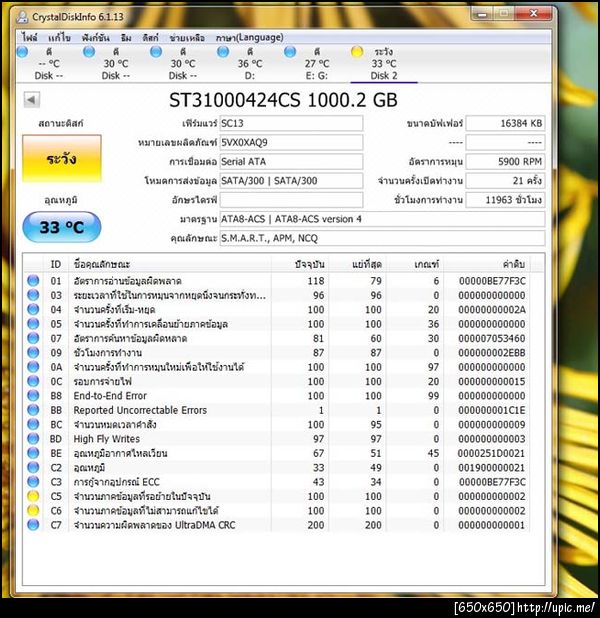
Task: Click the blue status icon of attribute BE
Action: click(x=33, y=453)
